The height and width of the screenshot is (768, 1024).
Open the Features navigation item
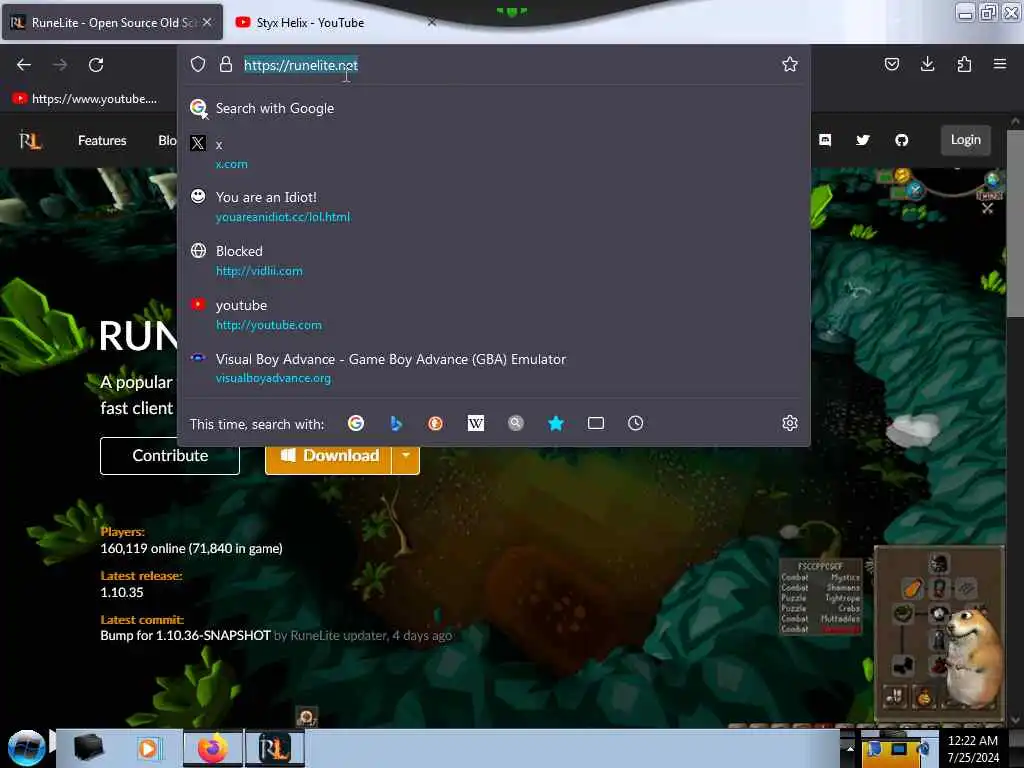tap(102, 140)
